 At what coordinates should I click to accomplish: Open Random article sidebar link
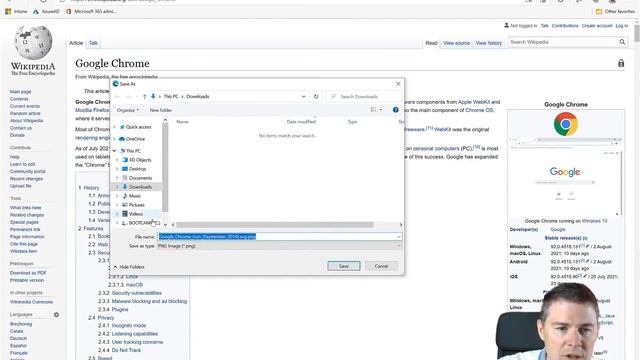click(x=25, y=113)
